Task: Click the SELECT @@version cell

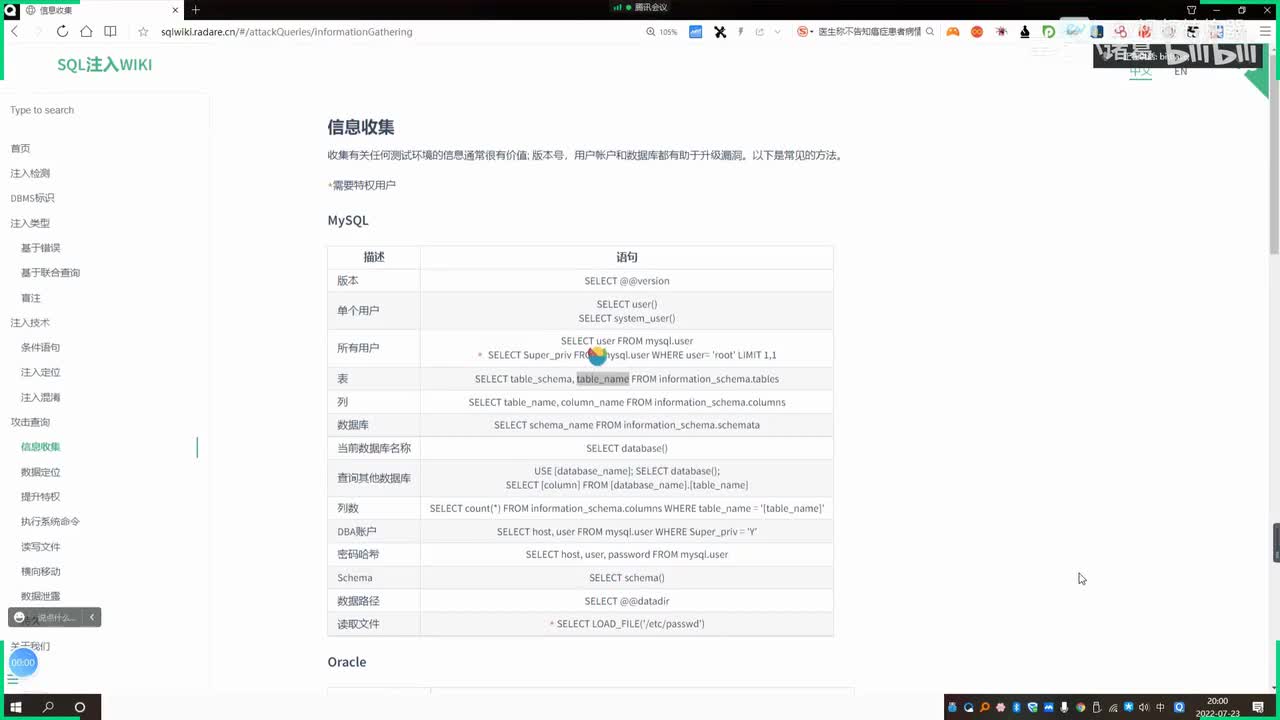Action: (x=627, y=281)
